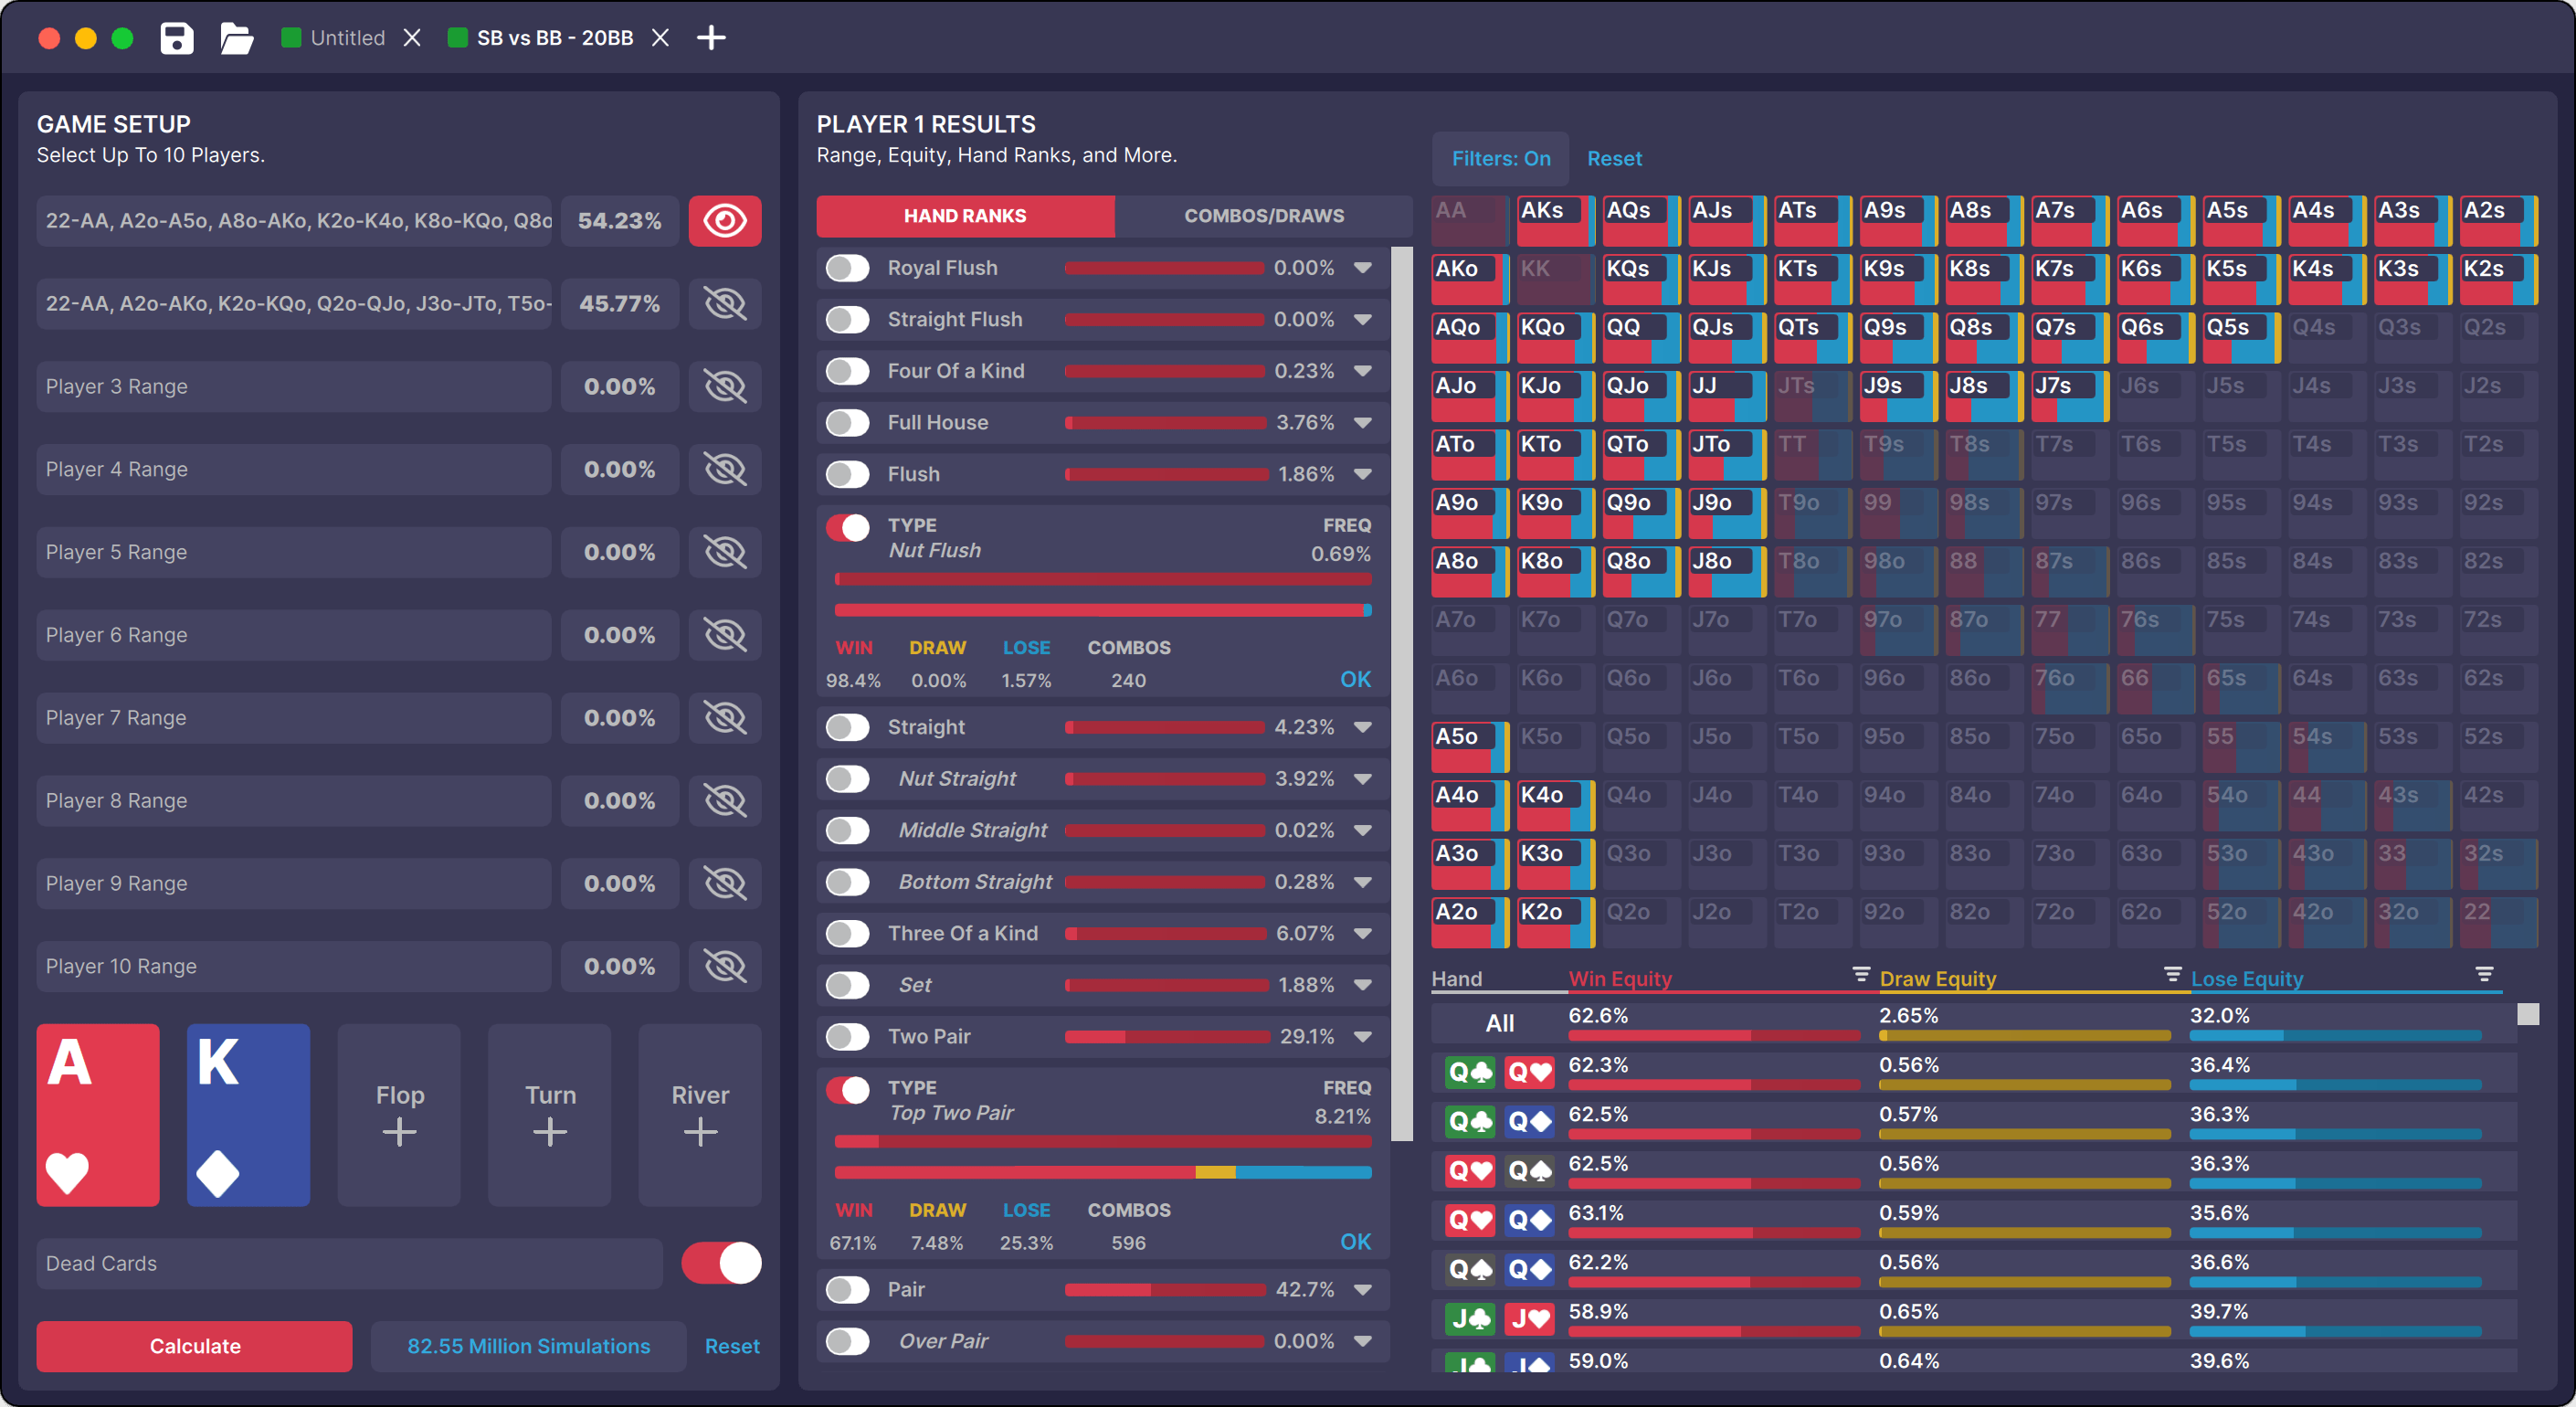Turn off Dead Cards toggle
The width and height of the screenshot is (2576, 1407).
point(721,1263)
